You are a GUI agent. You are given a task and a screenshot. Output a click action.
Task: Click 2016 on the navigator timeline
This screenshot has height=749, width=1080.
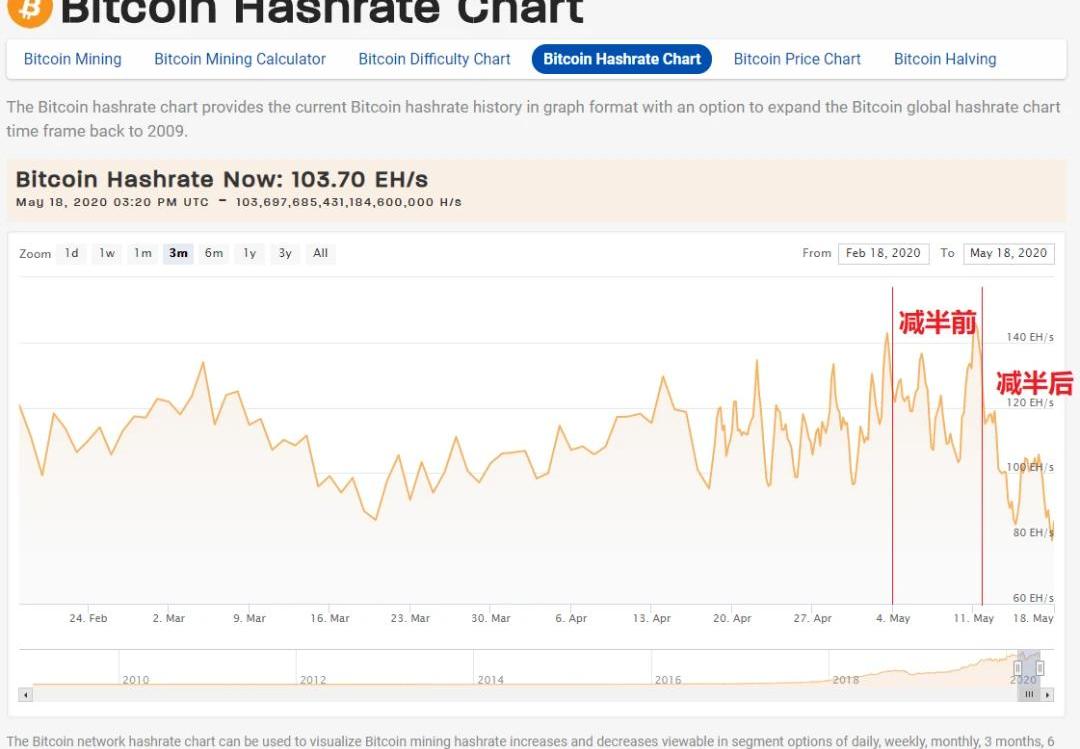[x=667, y=680]
